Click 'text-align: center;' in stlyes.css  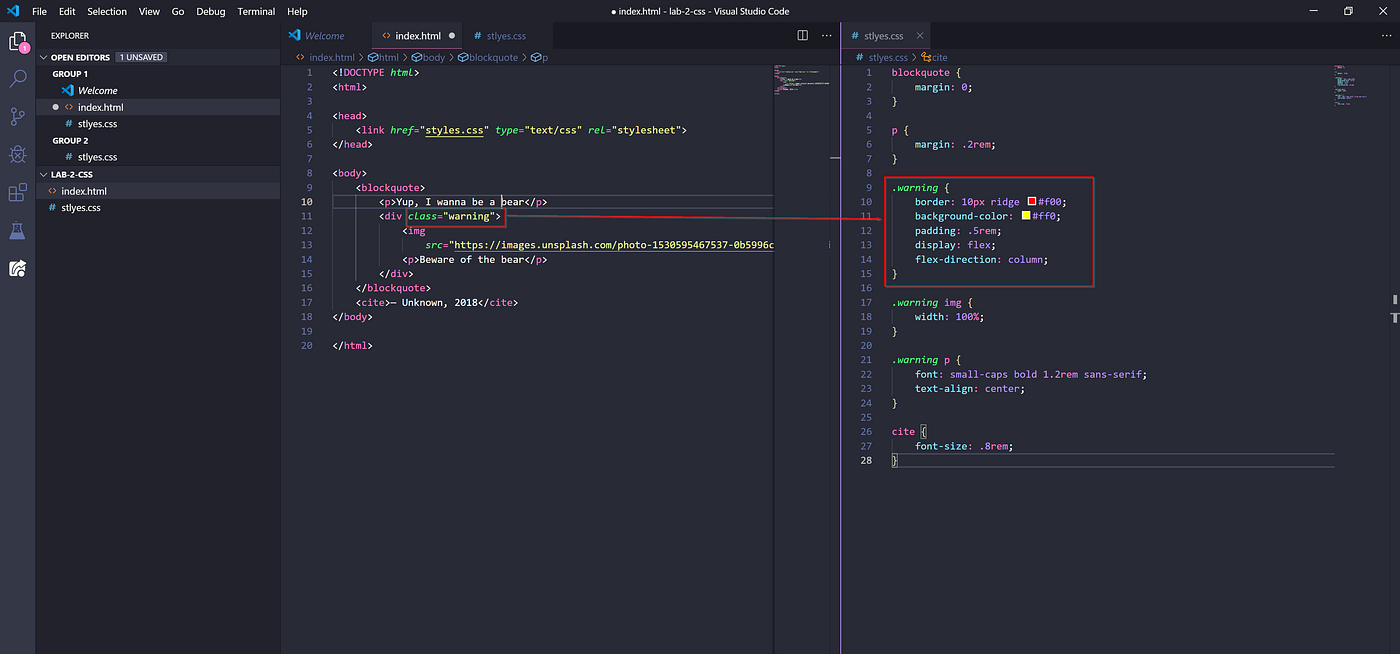point(969,389)
